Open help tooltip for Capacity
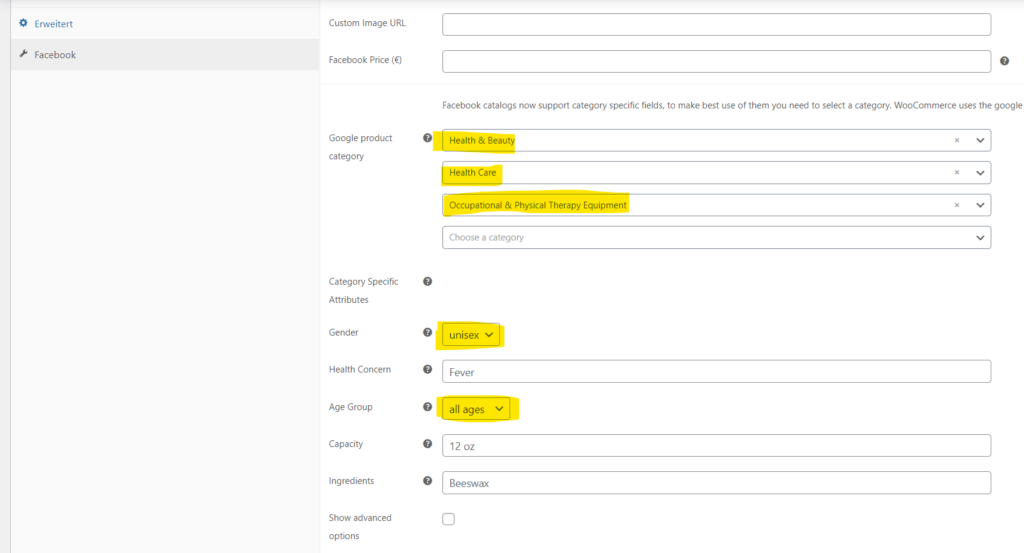The height and width of the screenshot is (553, 1024). (427, 443)
